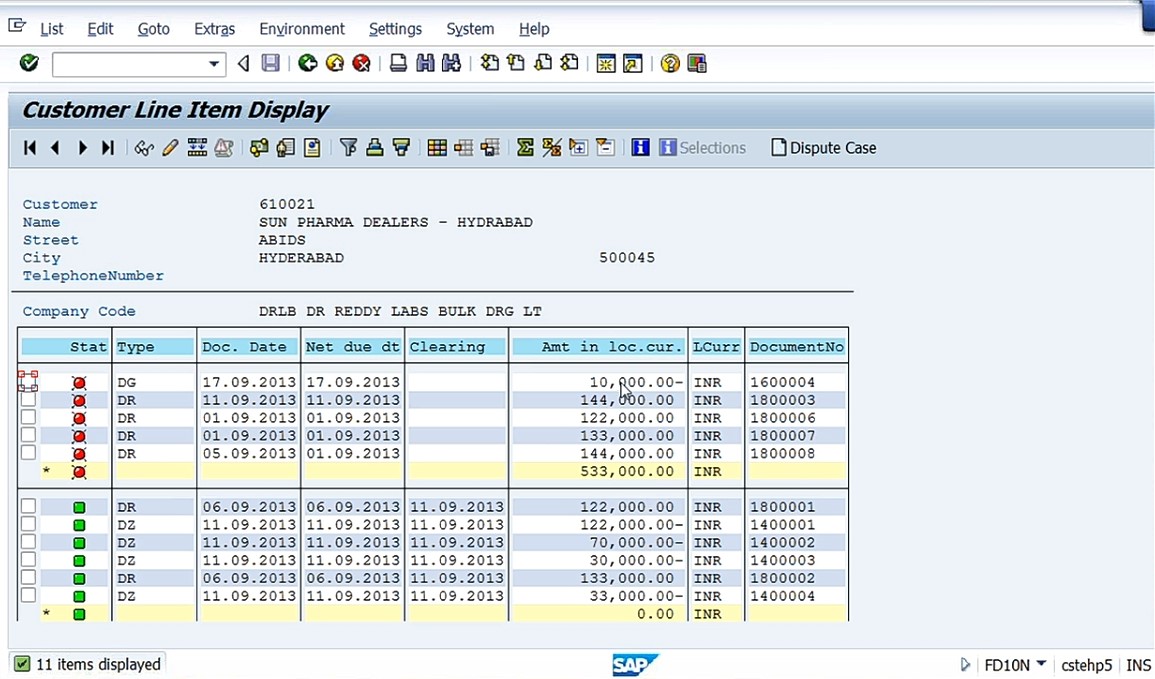This screenshot has width=1155, height=679.
Task: Open the Help menu
Action: pos(534,29)
